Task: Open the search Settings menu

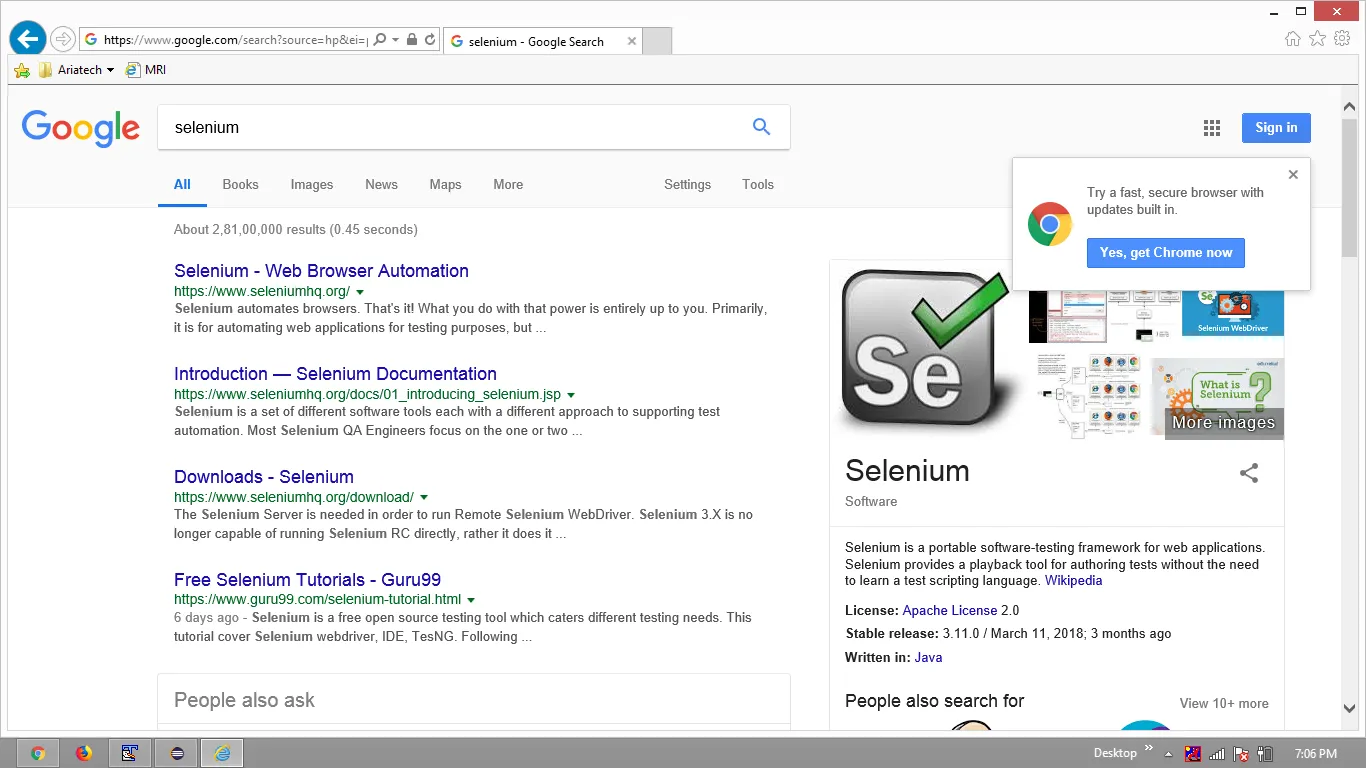Action: 687,185
